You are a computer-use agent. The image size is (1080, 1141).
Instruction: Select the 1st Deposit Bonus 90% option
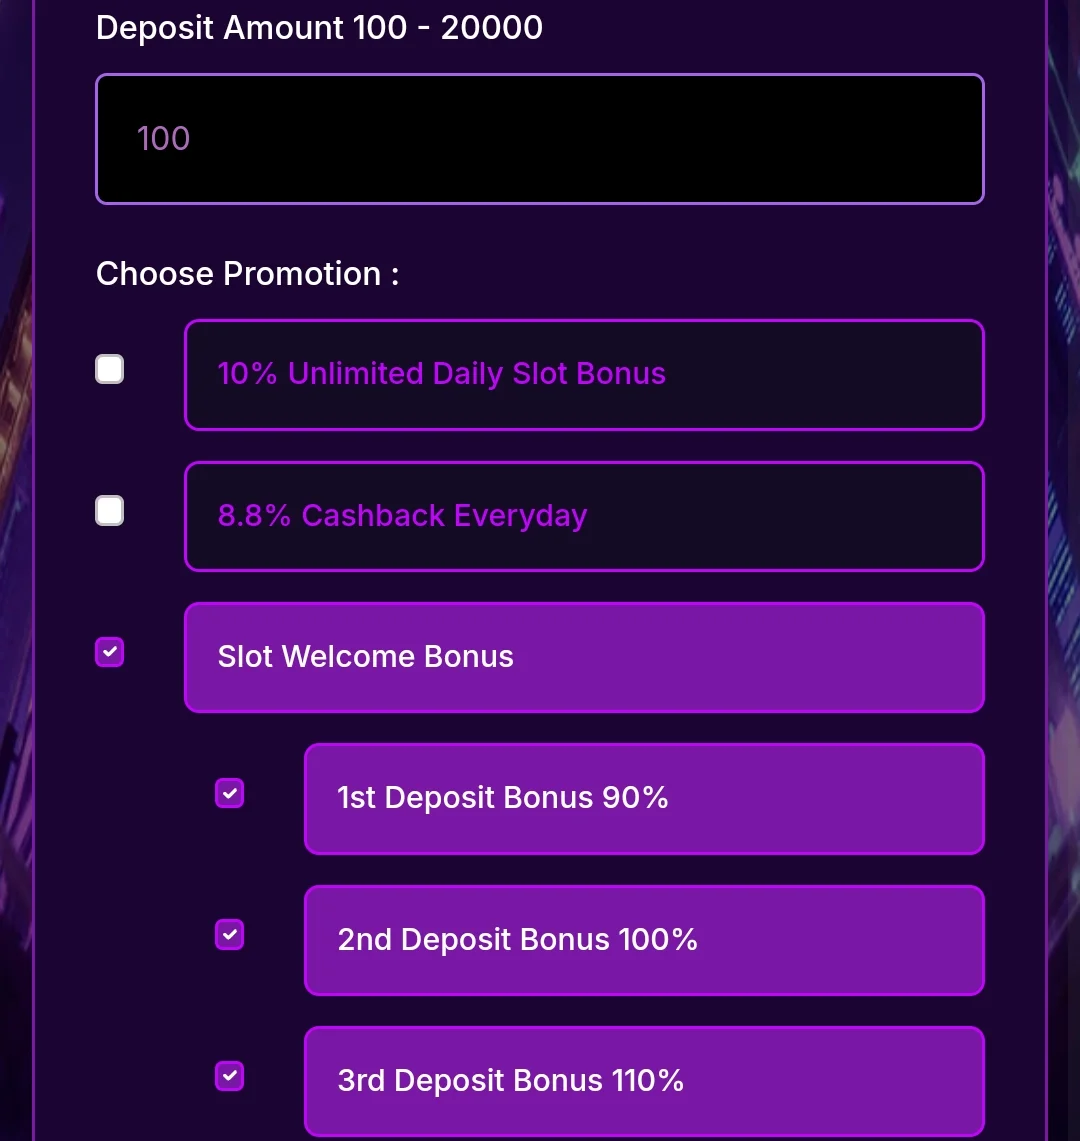point(644,799)
